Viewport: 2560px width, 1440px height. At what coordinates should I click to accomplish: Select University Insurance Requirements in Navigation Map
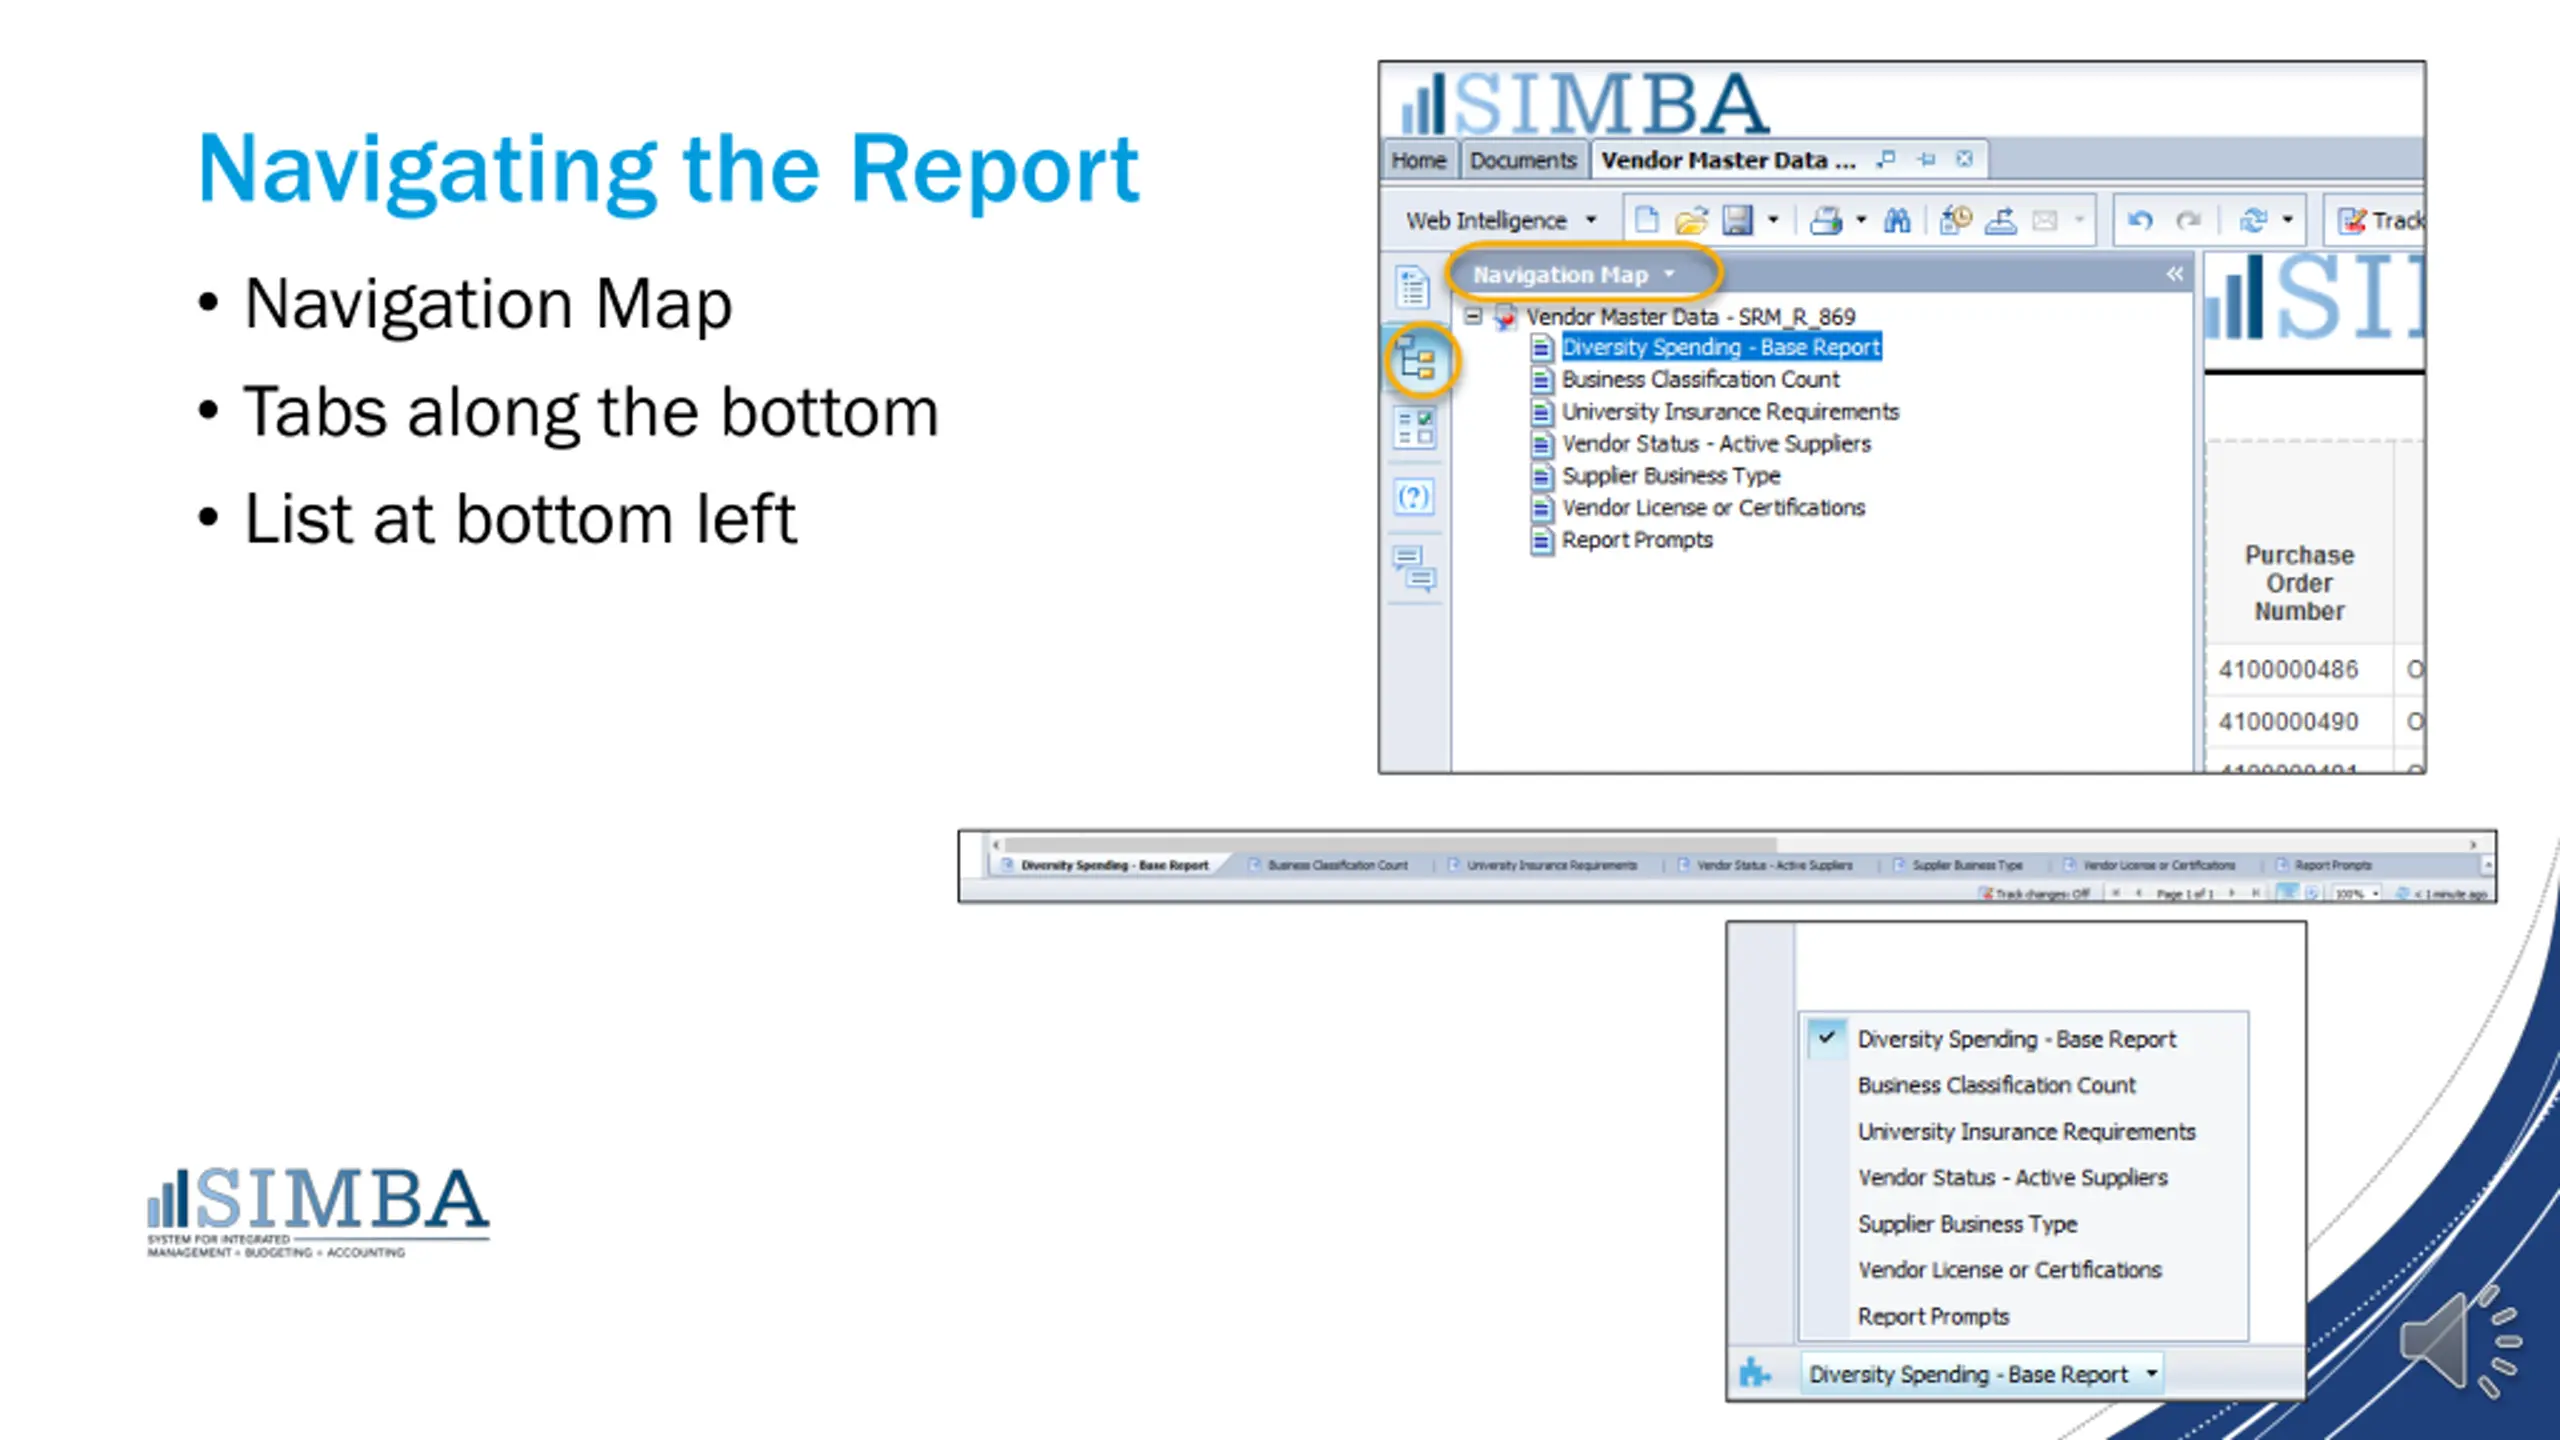[1730, 411]
